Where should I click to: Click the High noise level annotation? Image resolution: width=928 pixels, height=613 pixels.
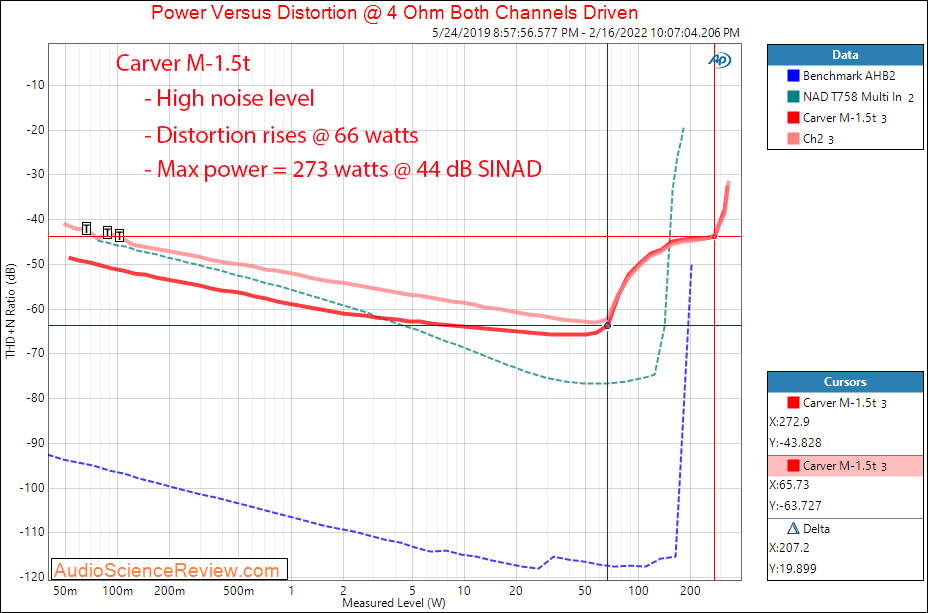230,98
